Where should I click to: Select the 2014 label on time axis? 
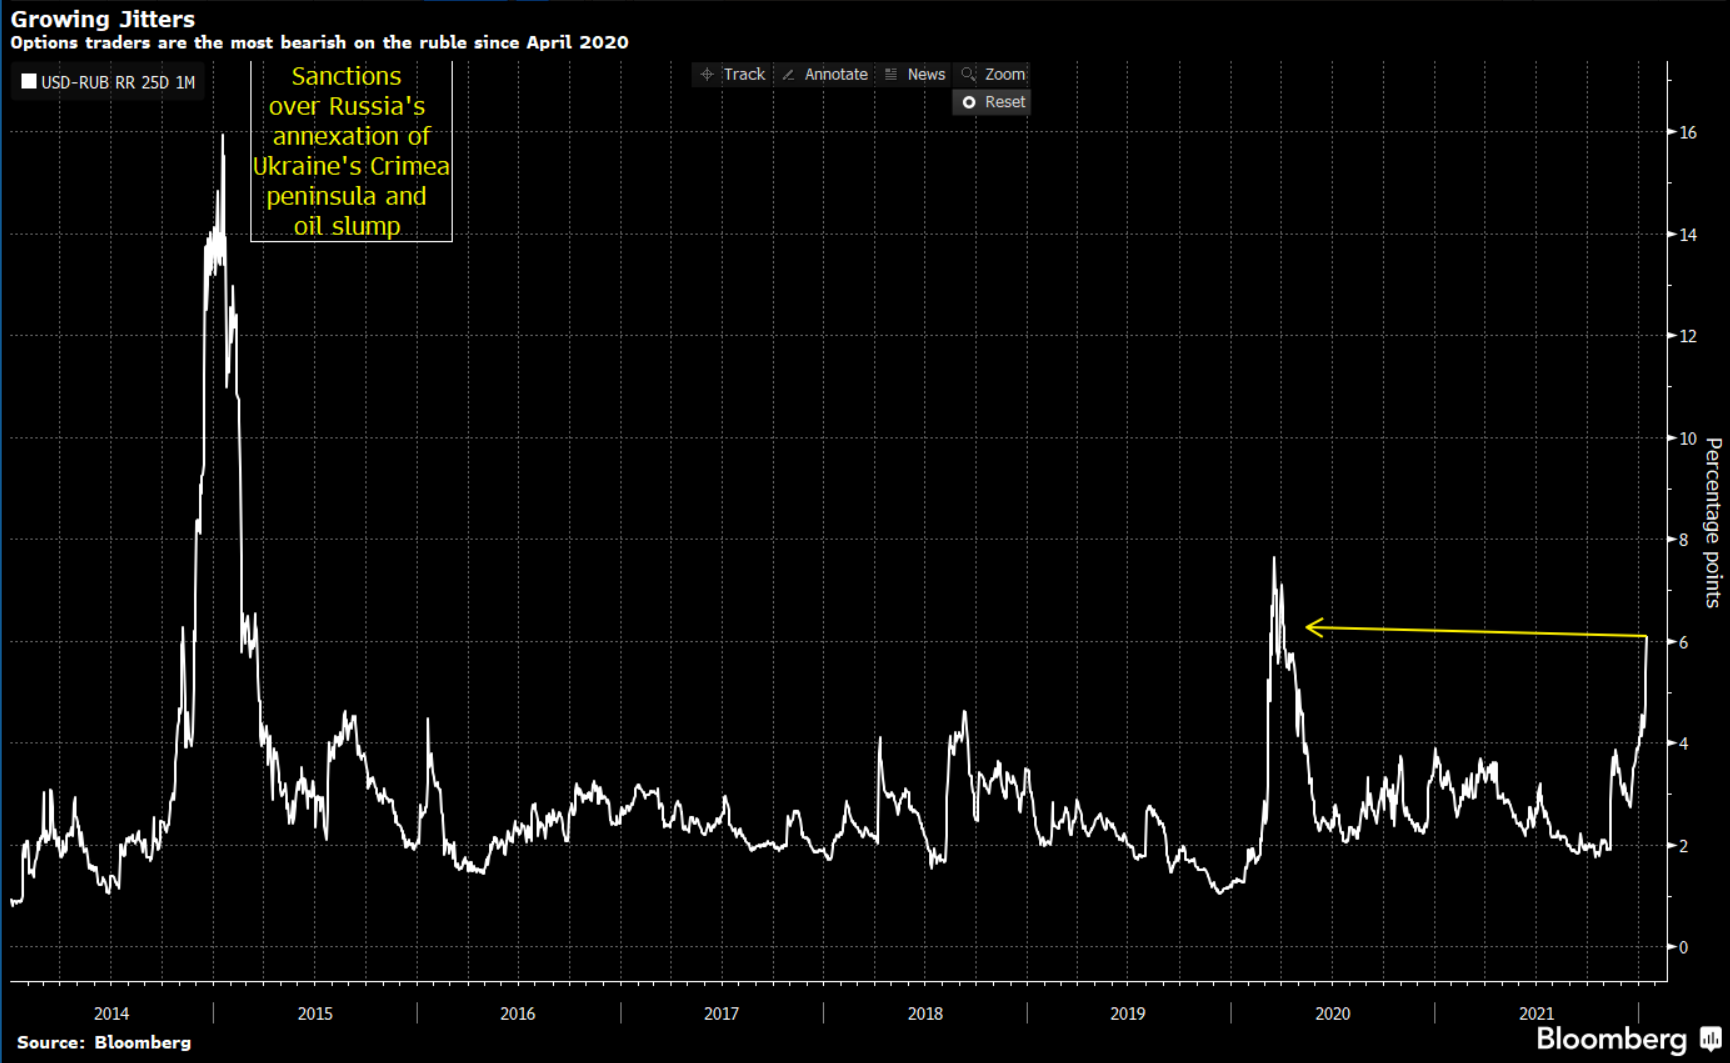[111, 1014]
